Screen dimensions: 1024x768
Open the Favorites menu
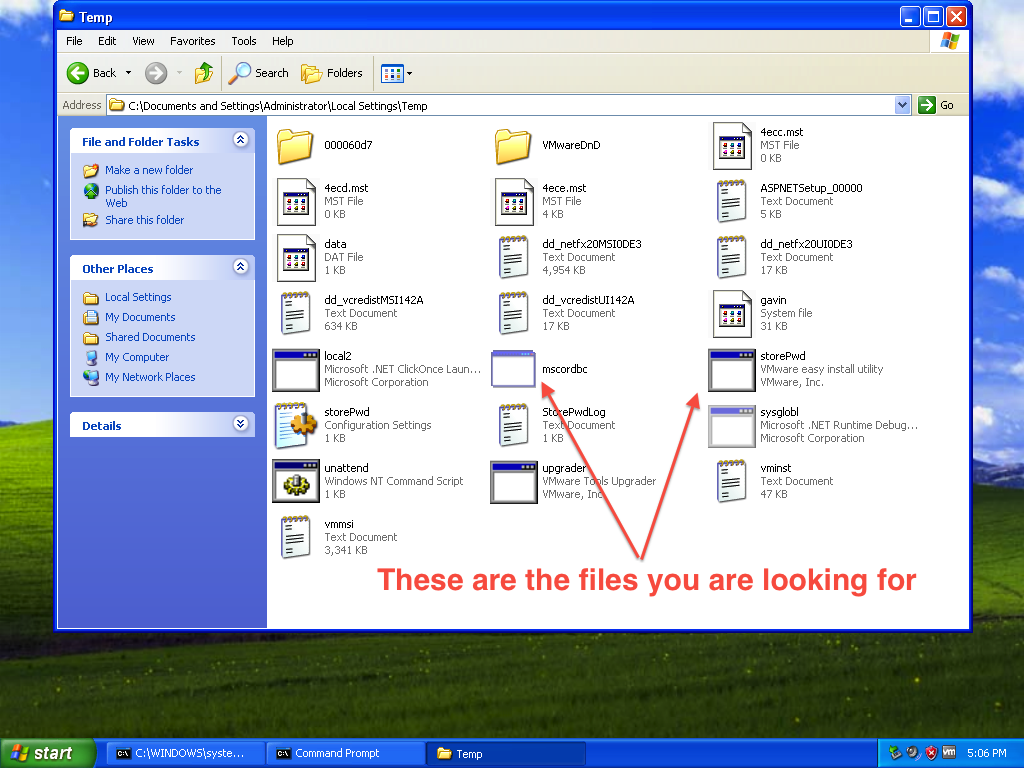pyautogui.click(x=192, y=41)
